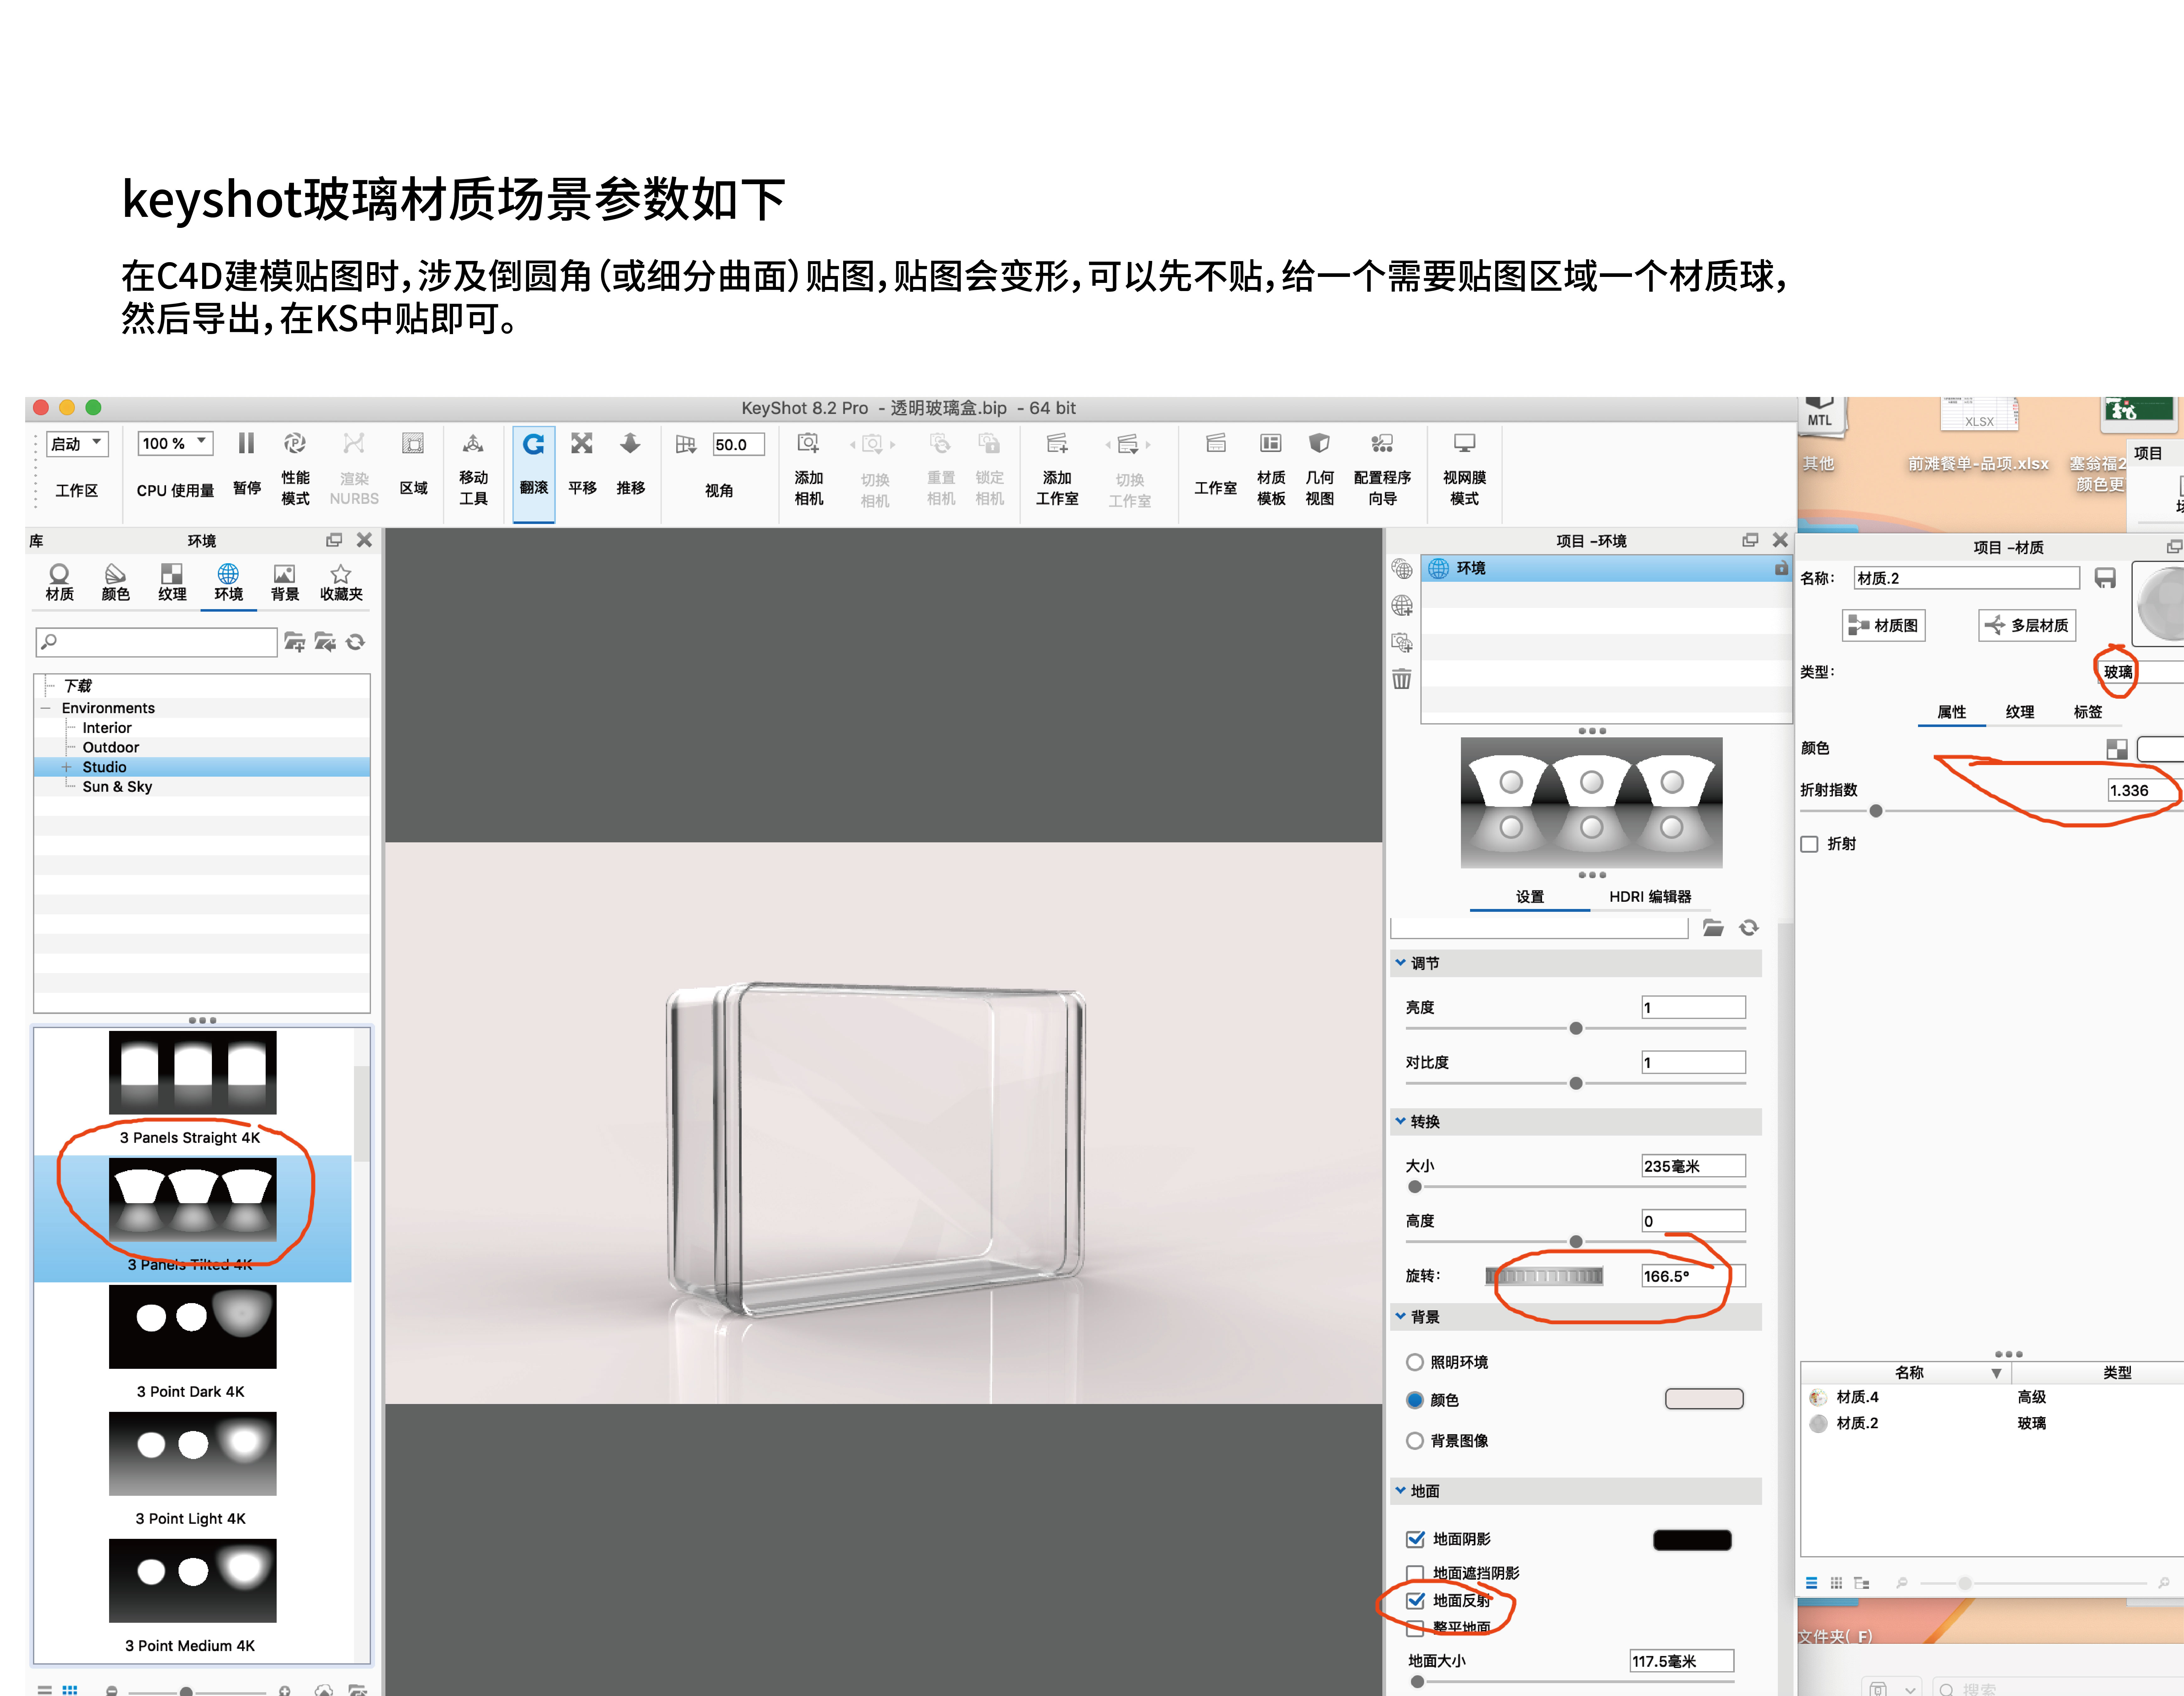
Task: Click the 添加相机 add camera icon
Action: click(808, 443)
